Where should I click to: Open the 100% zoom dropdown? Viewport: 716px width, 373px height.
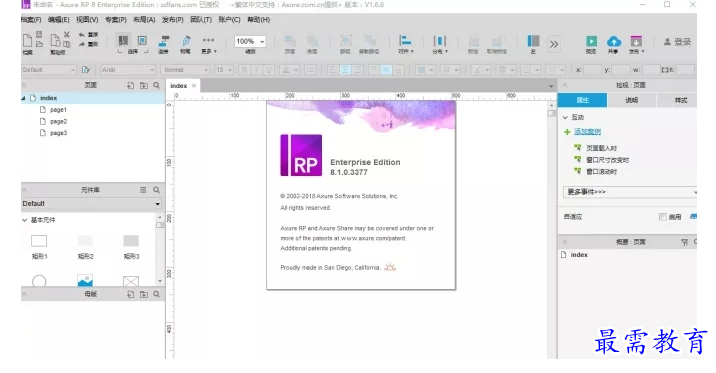coord(249,42)
